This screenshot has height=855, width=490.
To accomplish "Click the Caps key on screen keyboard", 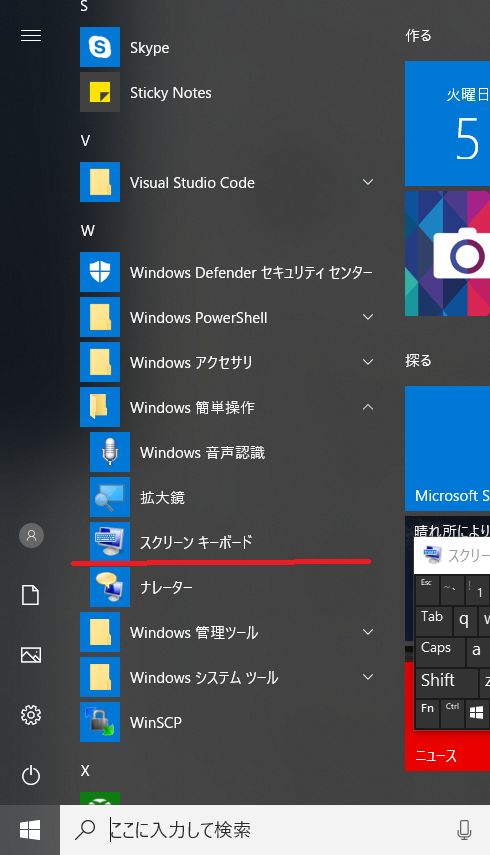I will pos(440,652).
